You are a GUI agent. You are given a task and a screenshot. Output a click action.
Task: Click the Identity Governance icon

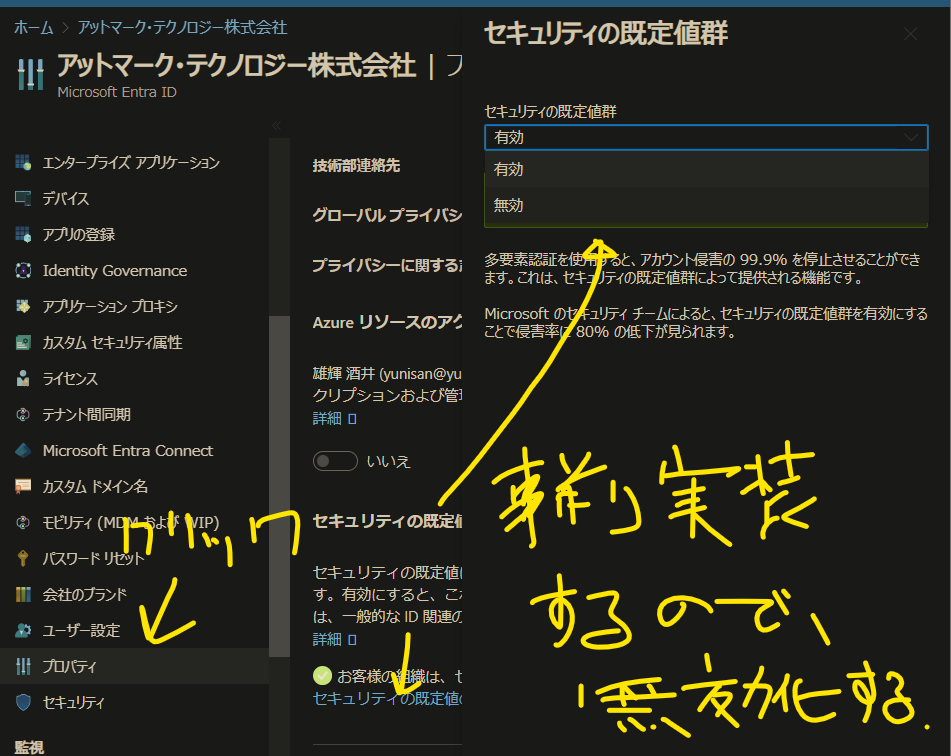click(23, 271)
